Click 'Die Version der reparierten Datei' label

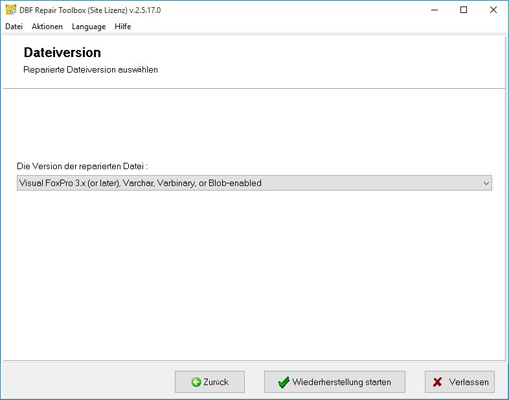[82, 166]
